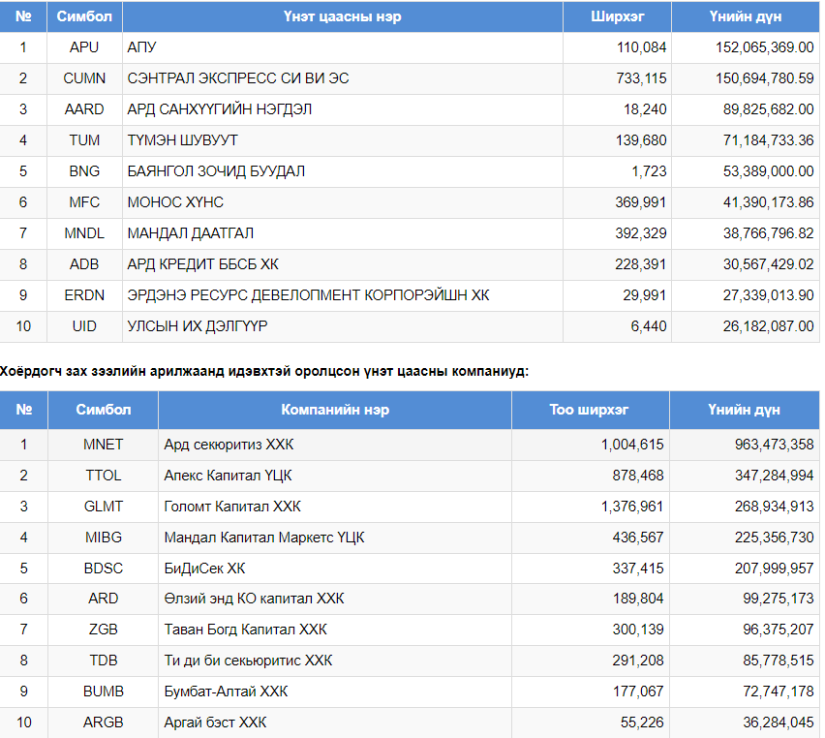825x738 pixels.
Task: Select the BUMB symbol cell
Action: point(103,692)
